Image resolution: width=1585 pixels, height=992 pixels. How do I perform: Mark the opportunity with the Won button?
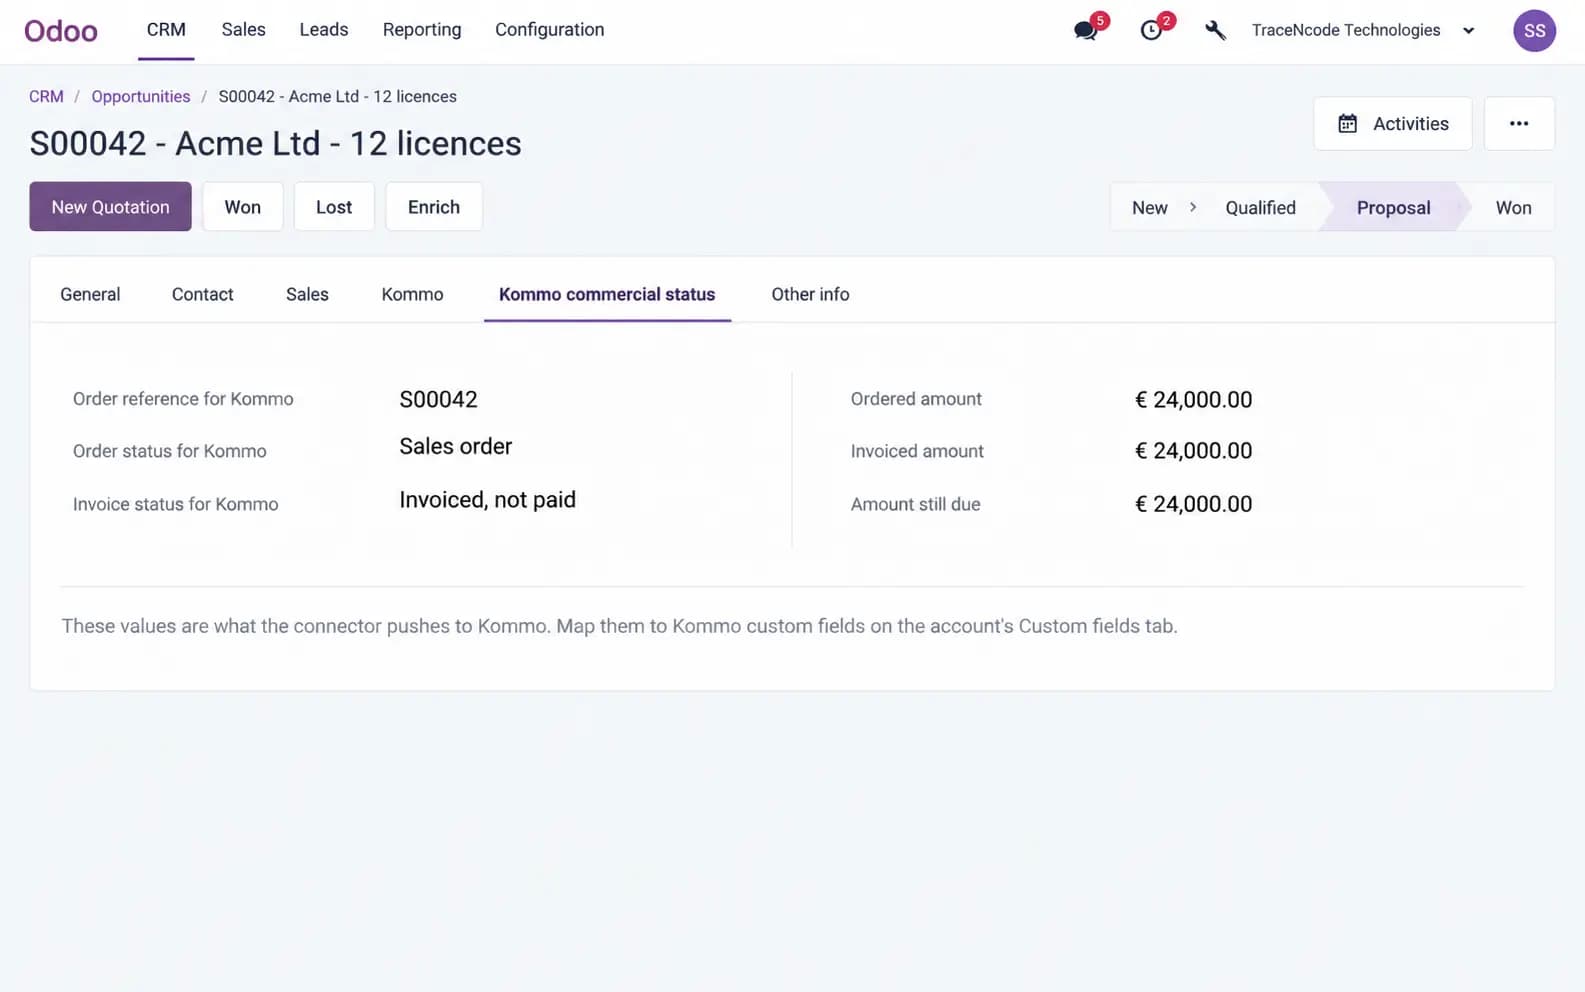pos(243,207)
